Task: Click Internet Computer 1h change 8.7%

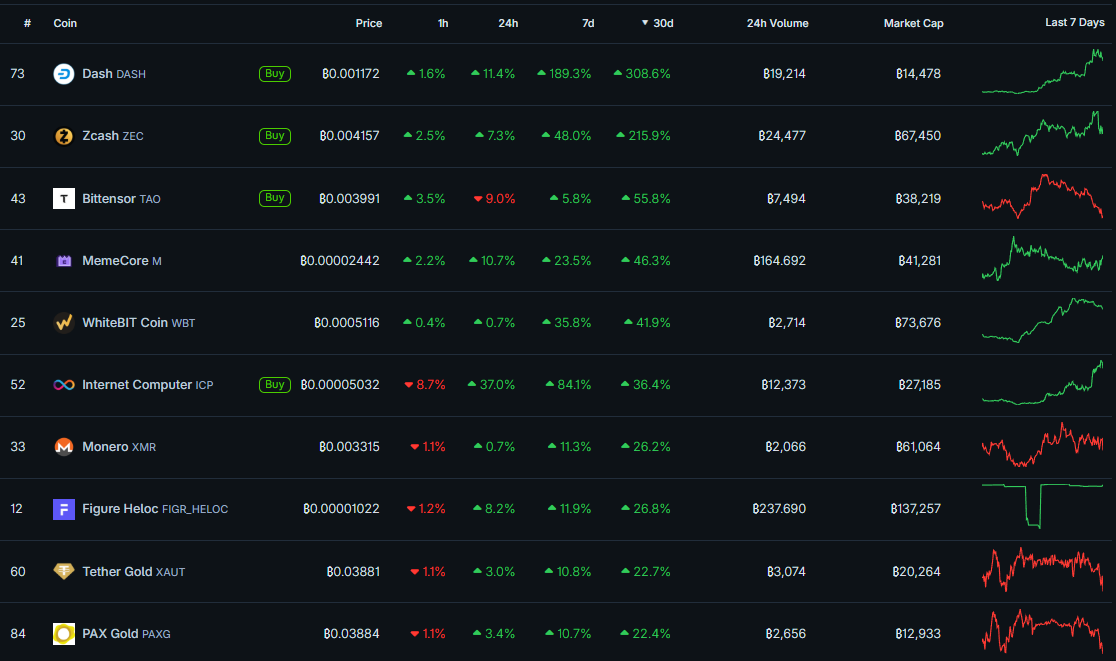Action: 425,385
